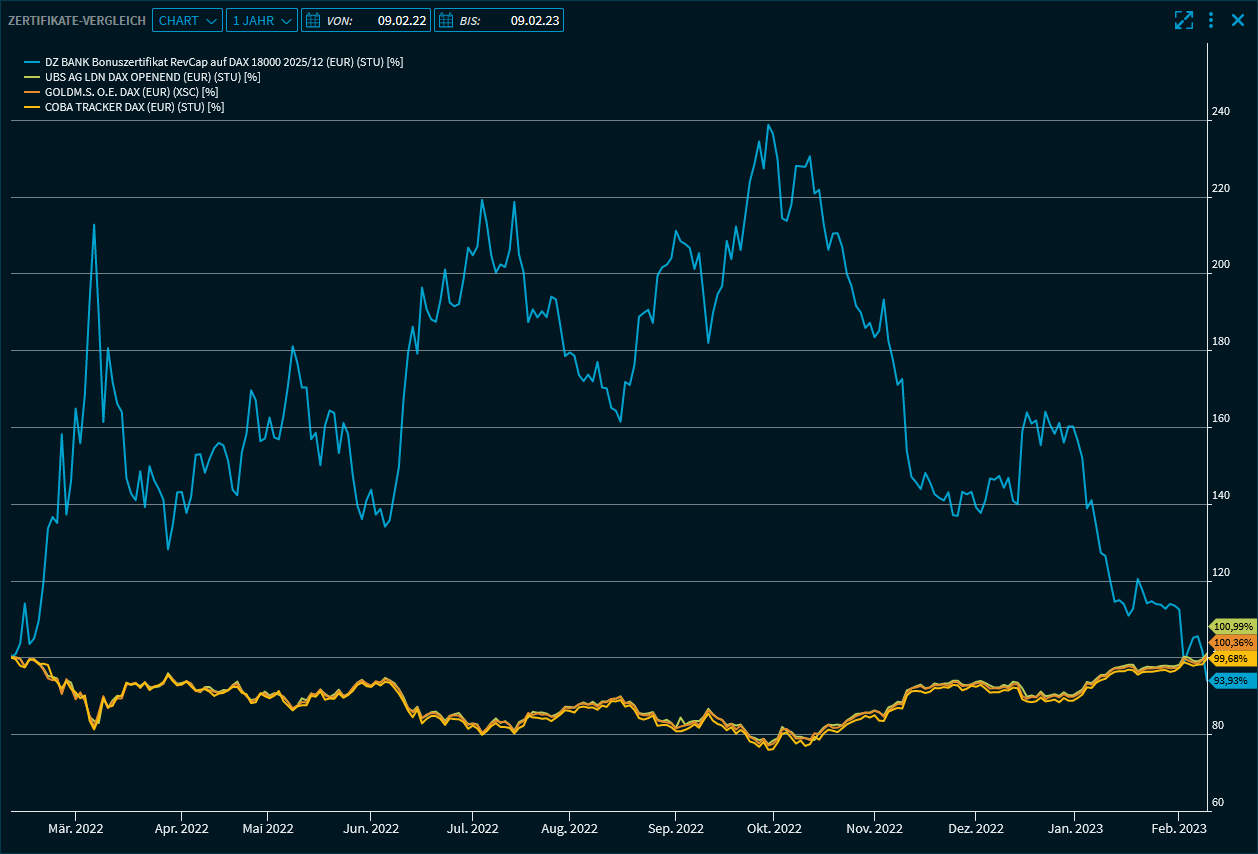Image resolution: width=1258 pixels, height=854 pixels.
Task: Open the CHART view dropdown
Action: (187, 20)
